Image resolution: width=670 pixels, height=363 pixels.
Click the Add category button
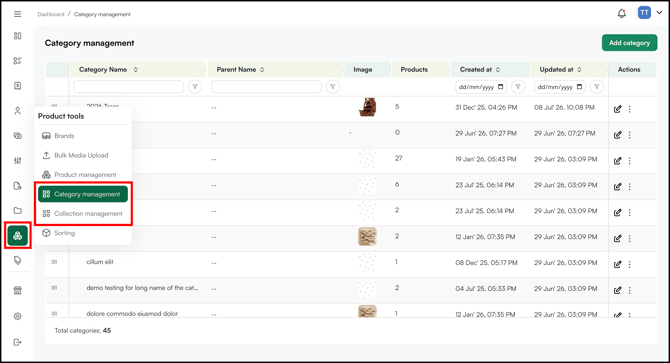pyautogui.click(x=629, y=43)
